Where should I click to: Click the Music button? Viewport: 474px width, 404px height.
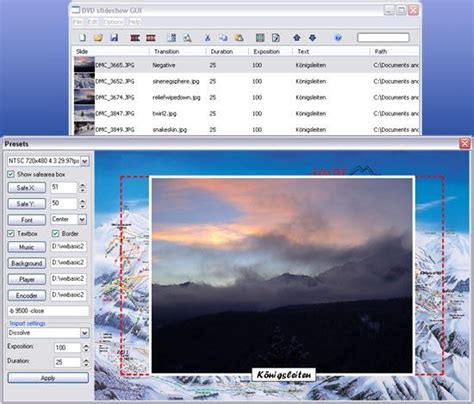tap(27, 247)
